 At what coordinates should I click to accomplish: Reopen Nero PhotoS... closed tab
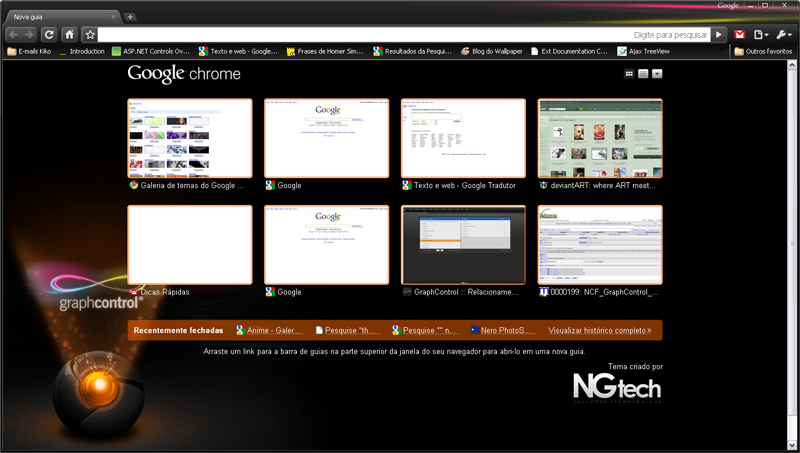coord(503,330)
